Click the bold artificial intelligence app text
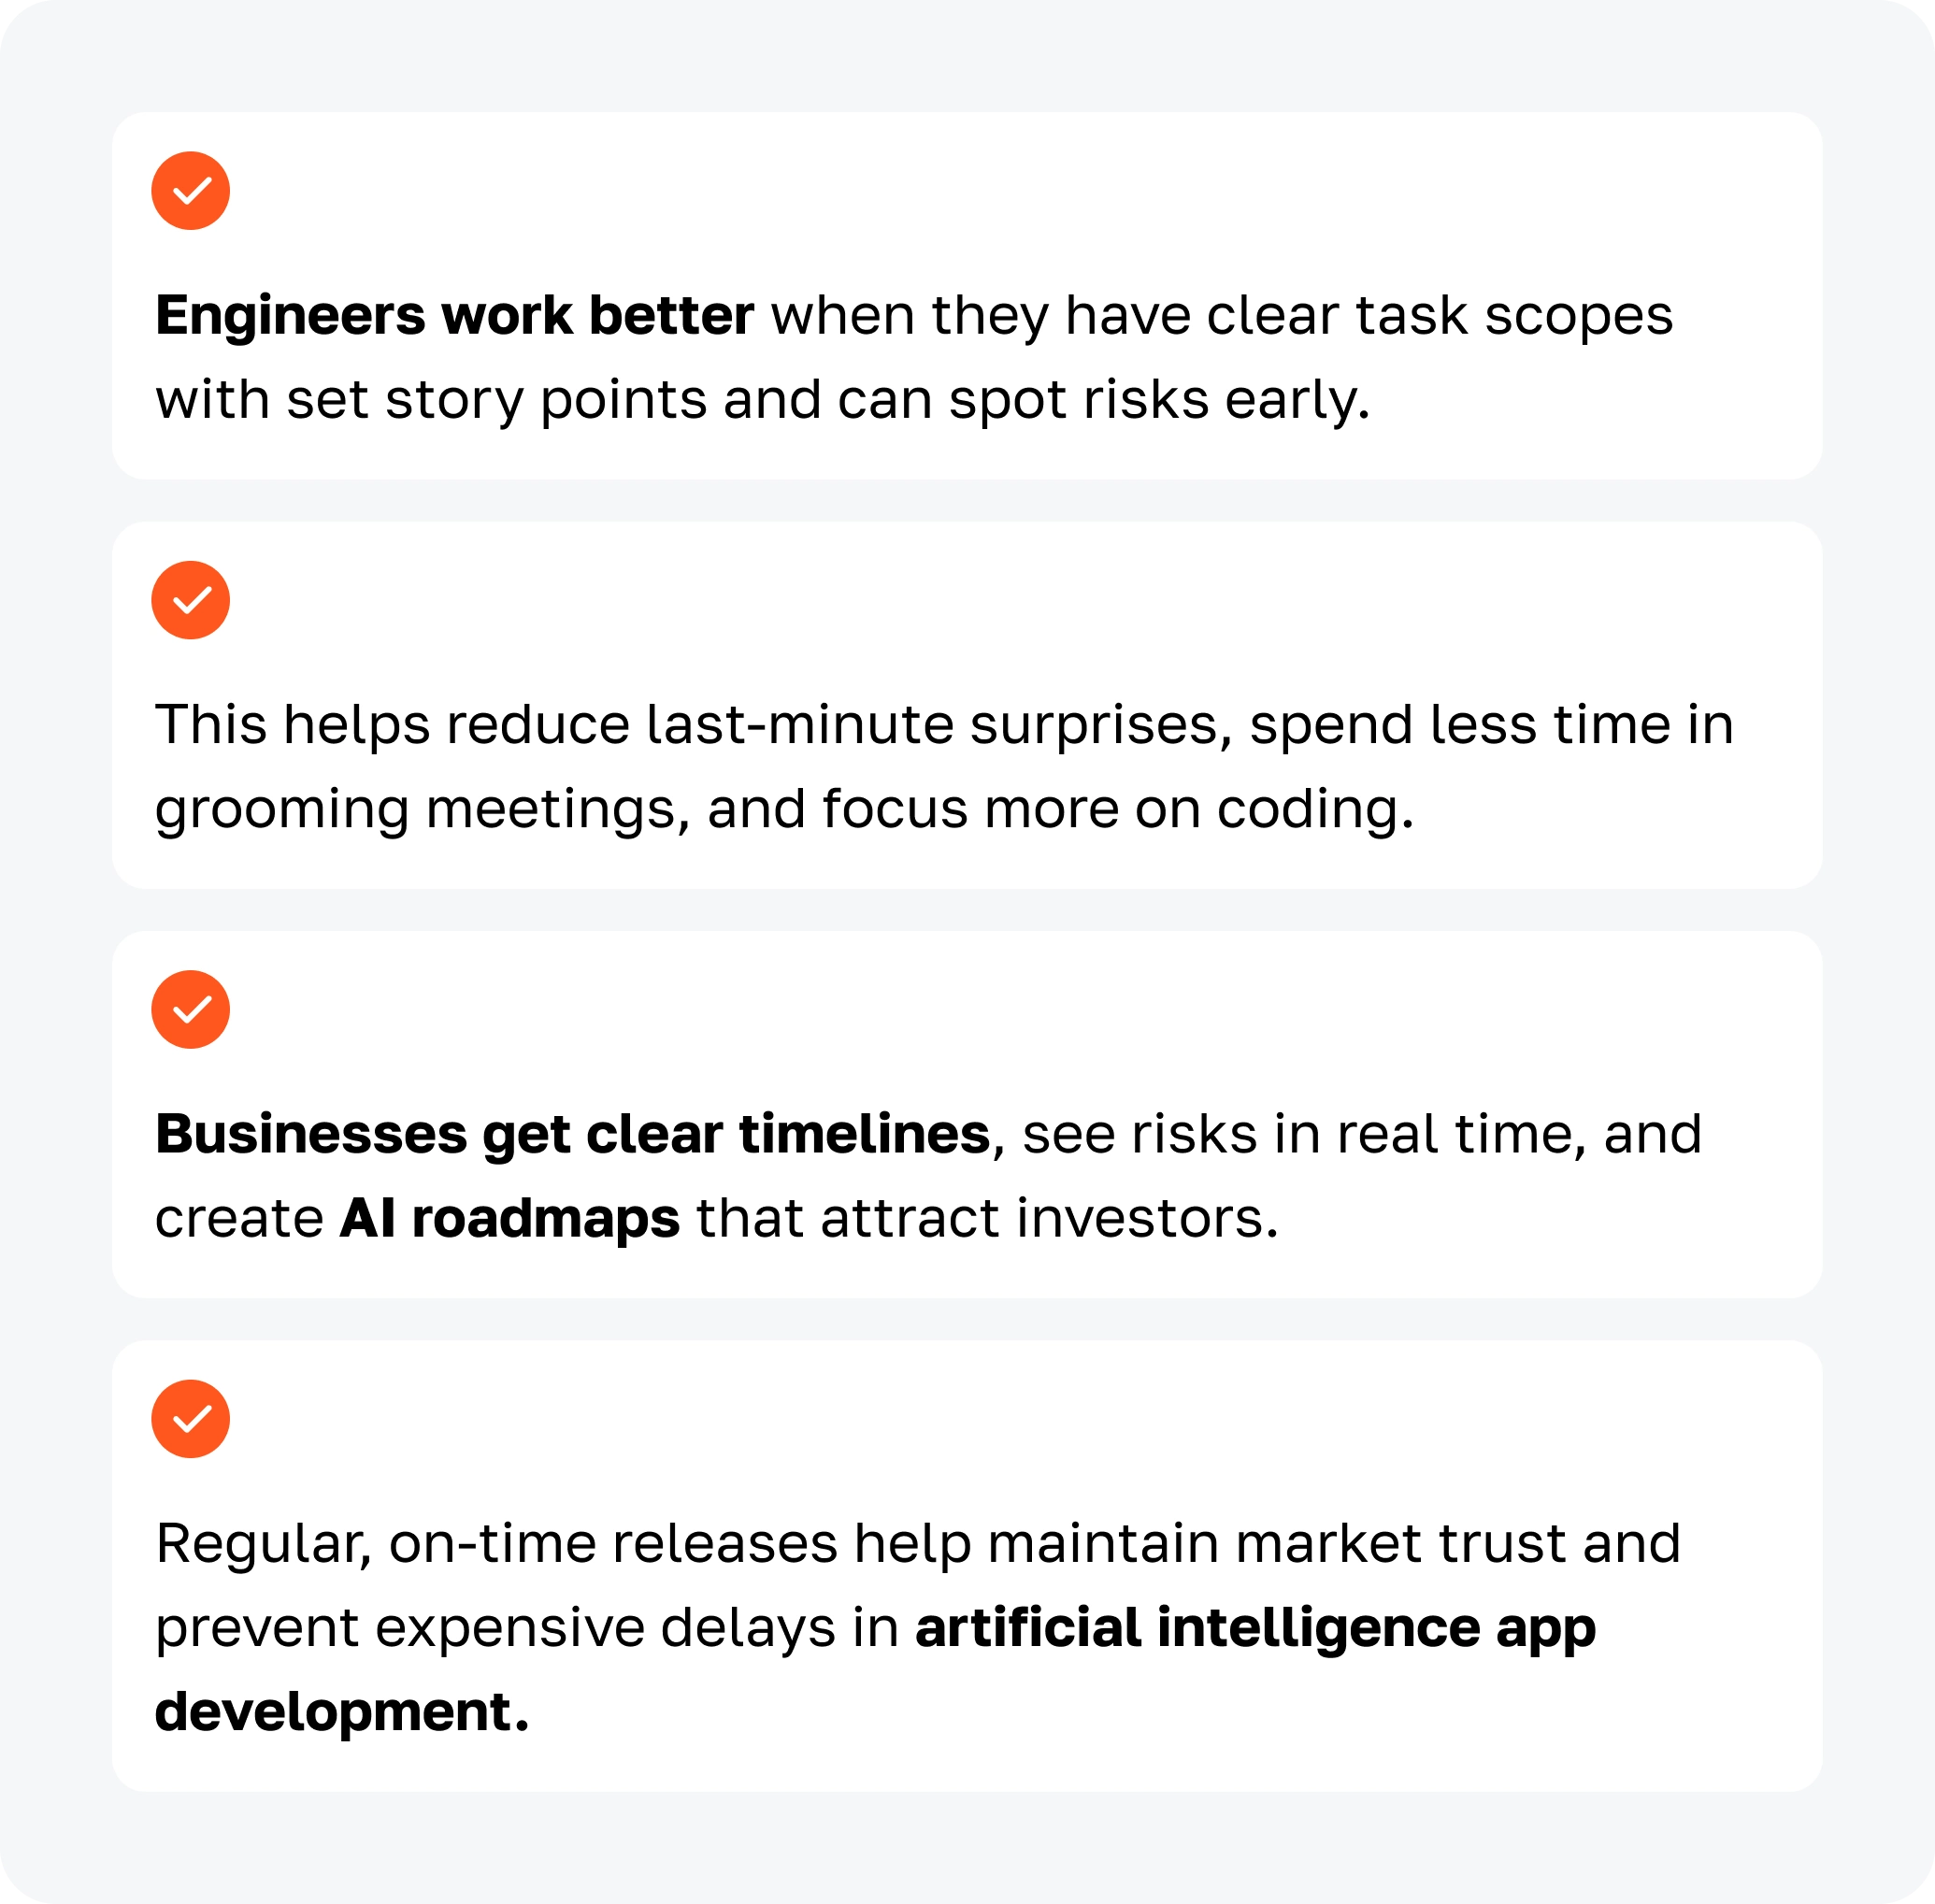Image resolution: width=1935 pixels, height=1904 pixels. [1255, 1628]
